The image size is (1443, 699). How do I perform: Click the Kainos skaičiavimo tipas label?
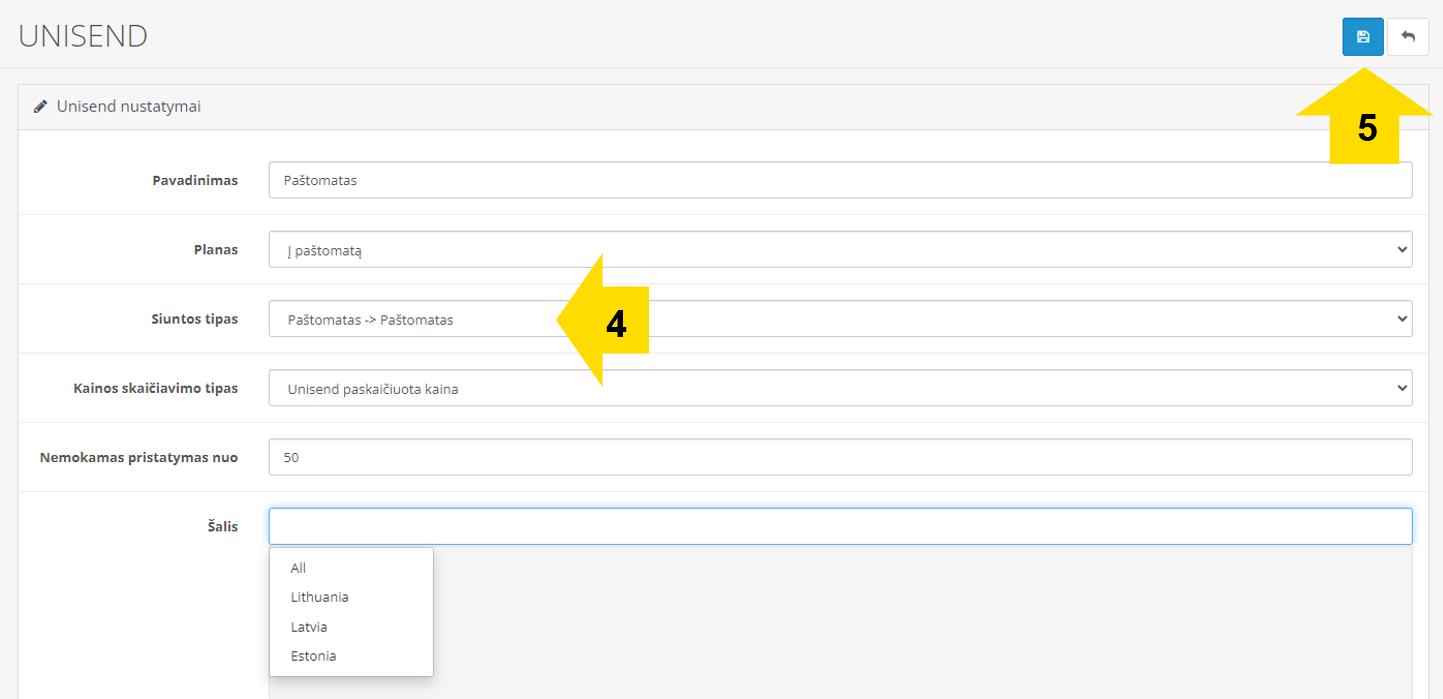point(156,388)
